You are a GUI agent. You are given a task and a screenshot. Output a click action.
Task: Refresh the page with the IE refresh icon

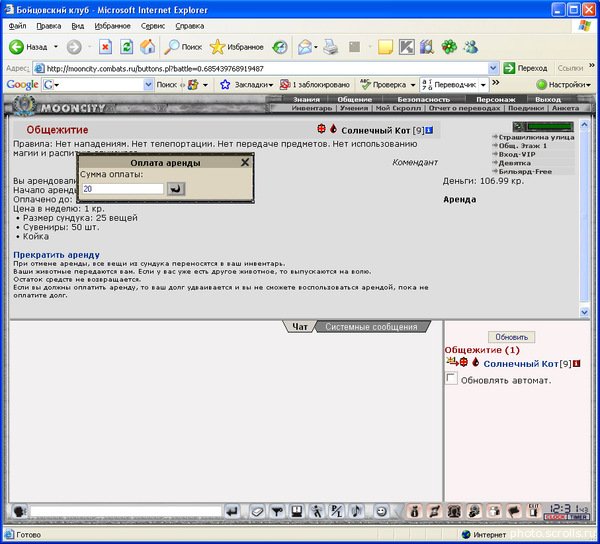tap(126, 47)
